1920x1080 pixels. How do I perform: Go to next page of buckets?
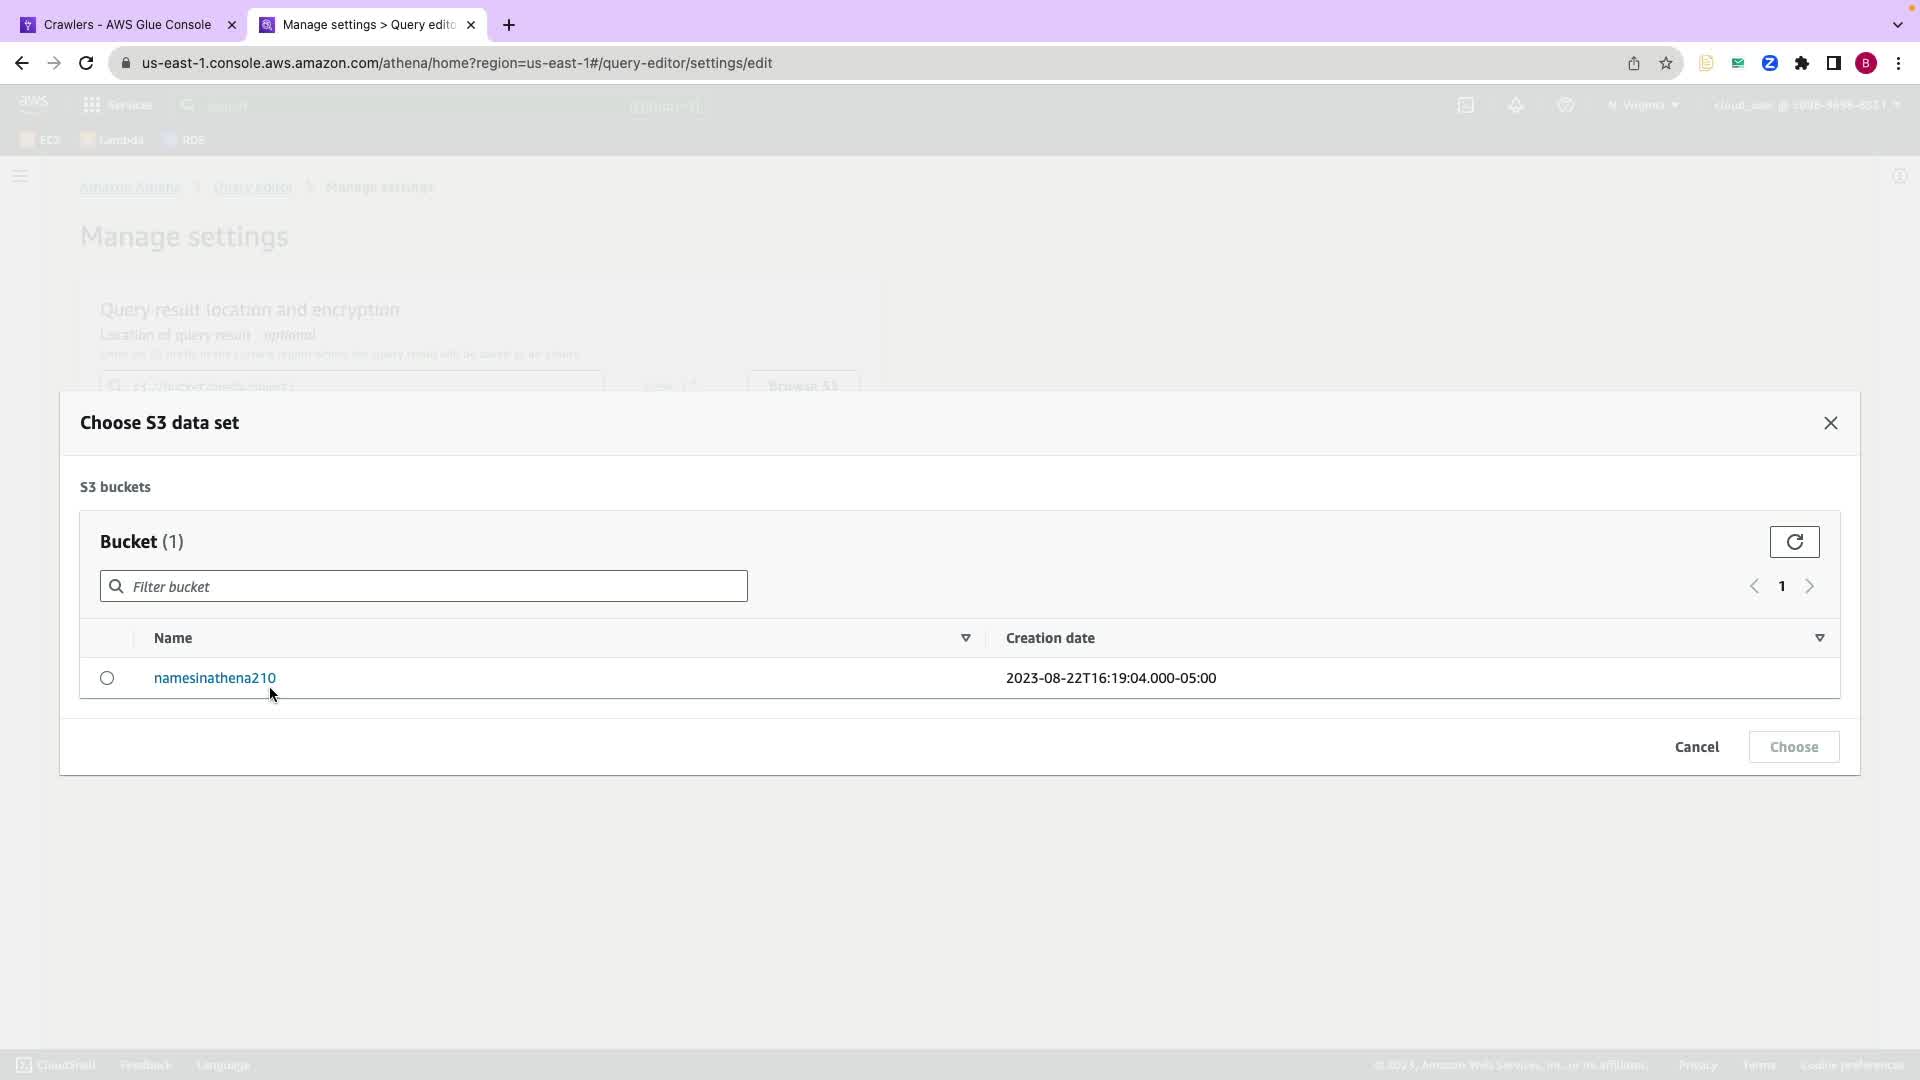pyautogui.click(x=1809, y=587)
